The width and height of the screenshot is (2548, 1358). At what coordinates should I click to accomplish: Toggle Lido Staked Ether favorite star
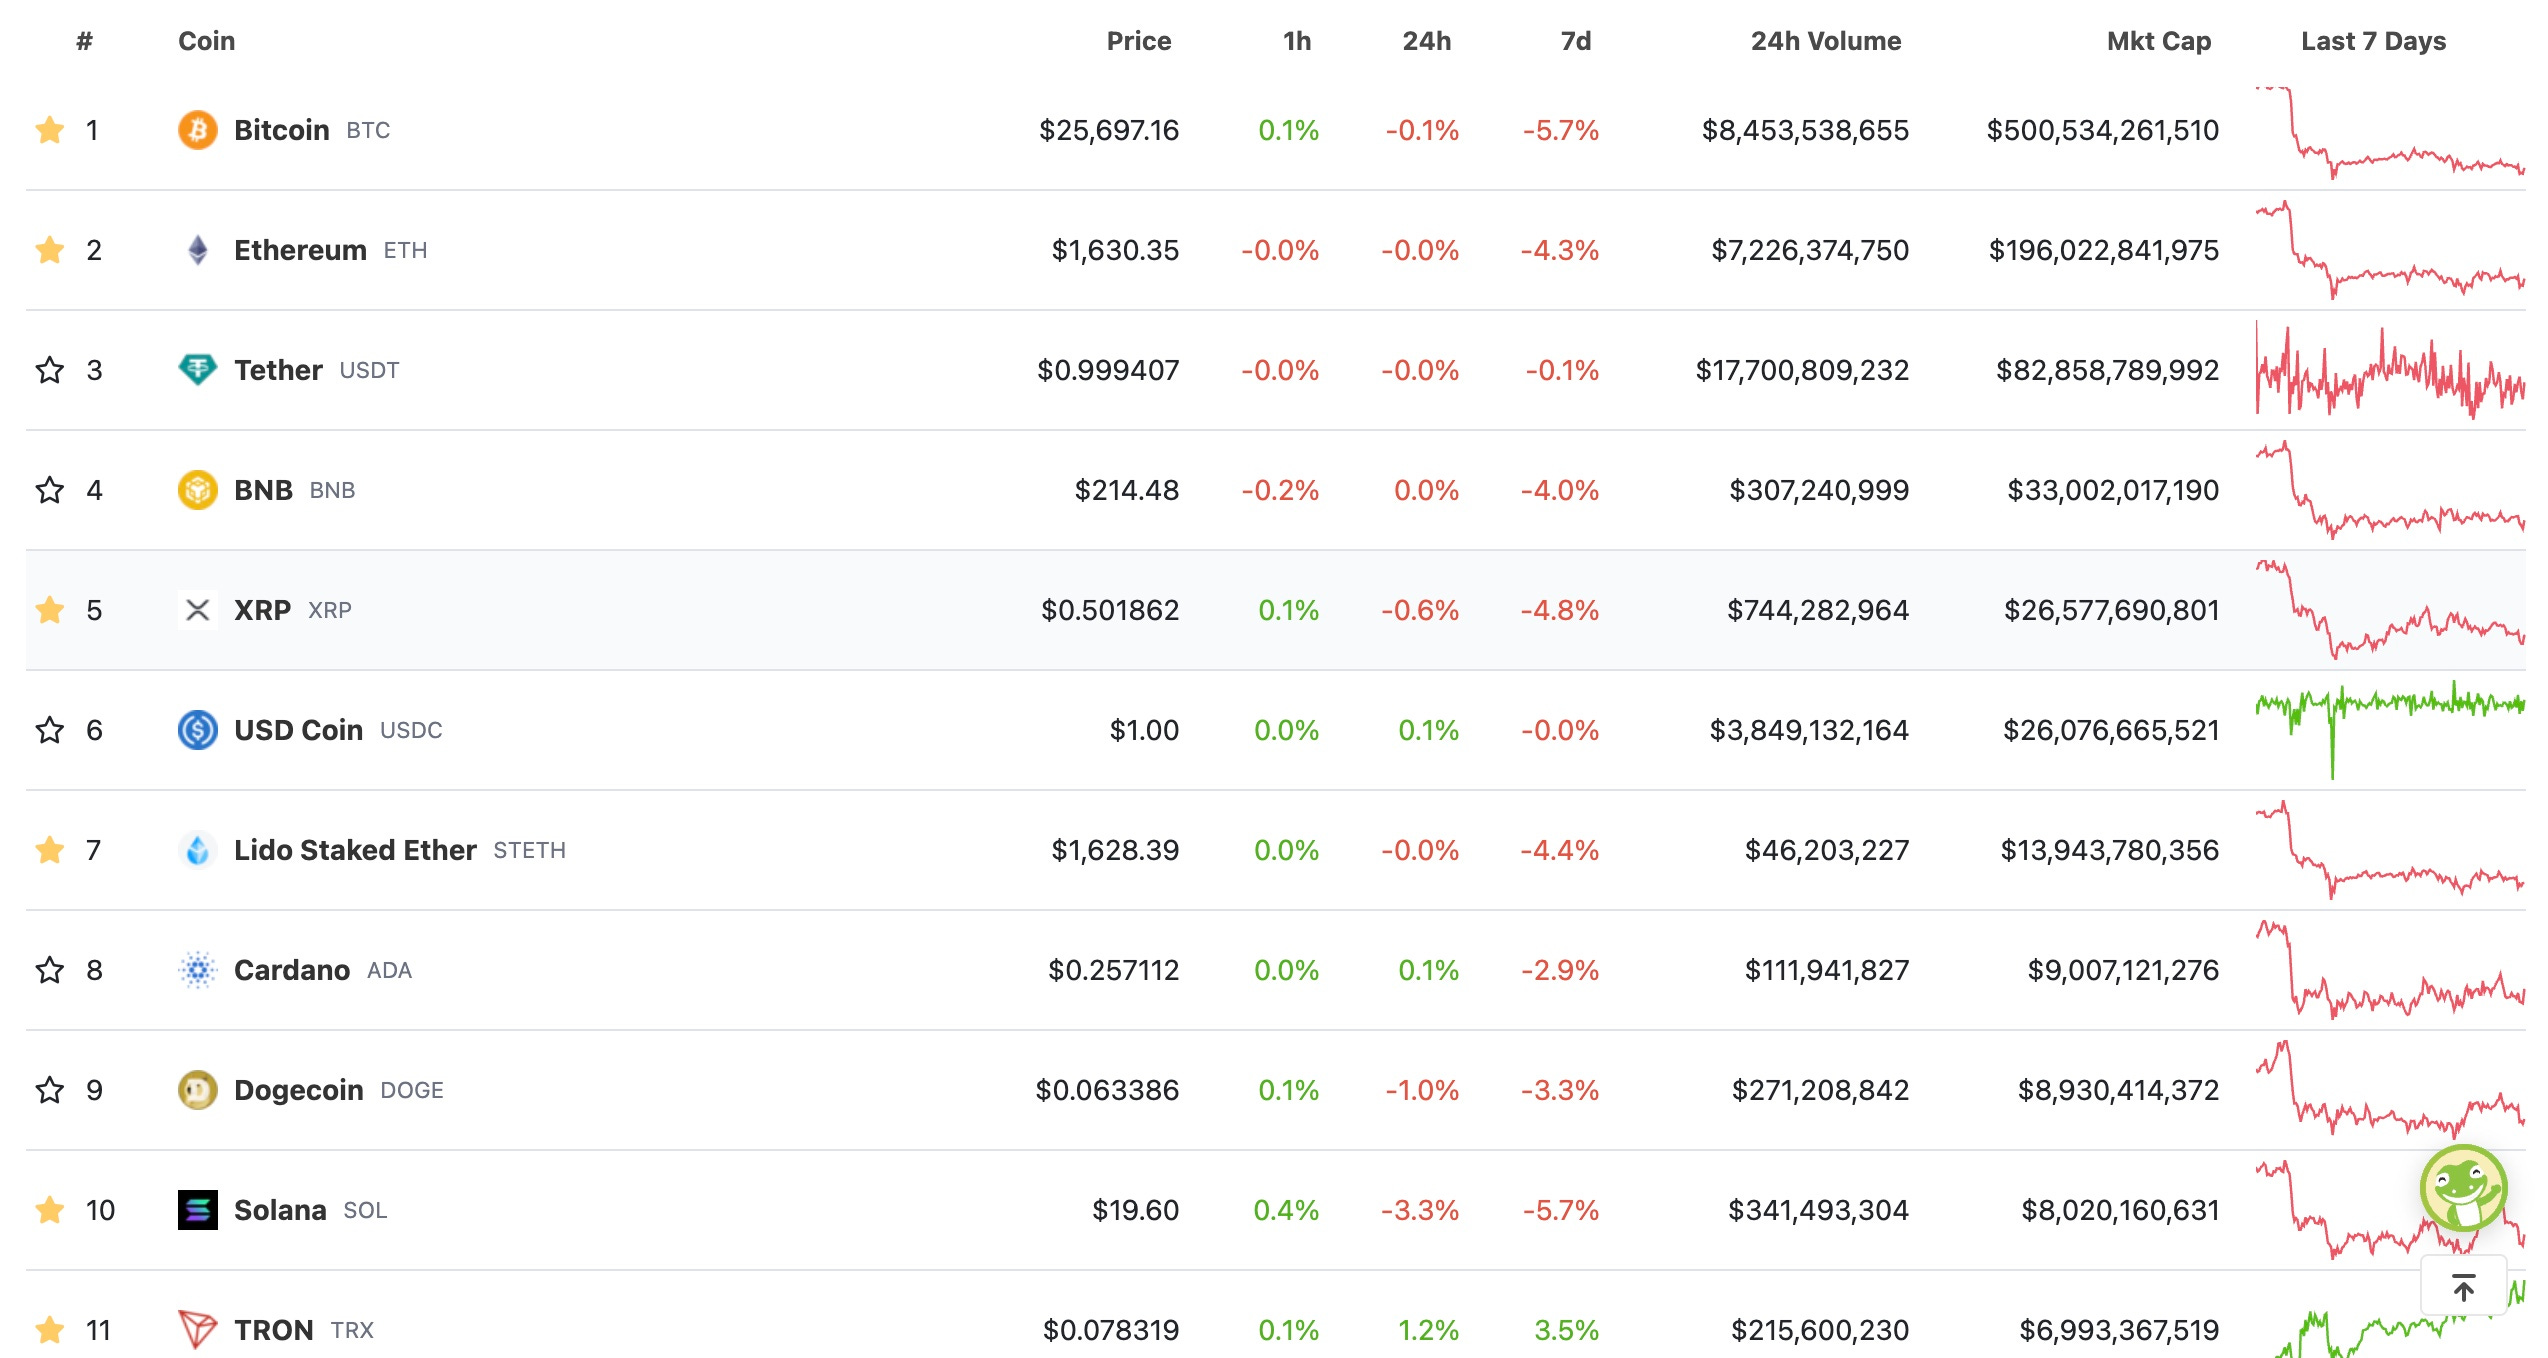click(49, 850)
